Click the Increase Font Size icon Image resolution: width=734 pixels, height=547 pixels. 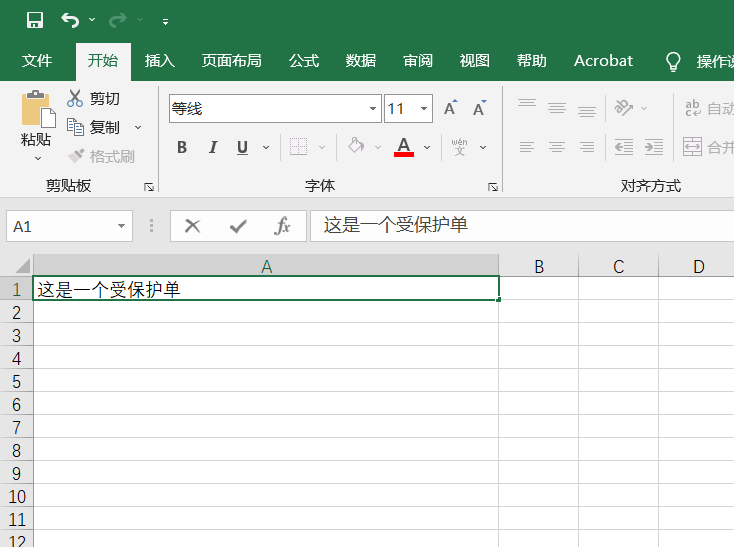coord(450,108)
